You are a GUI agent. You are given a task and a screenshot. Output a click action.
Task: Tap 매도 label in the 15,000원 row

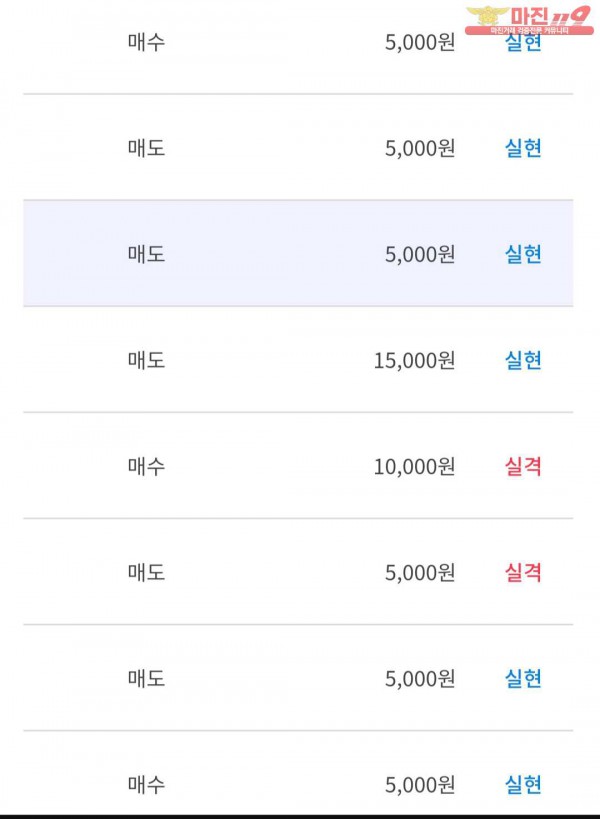[146, 360]
